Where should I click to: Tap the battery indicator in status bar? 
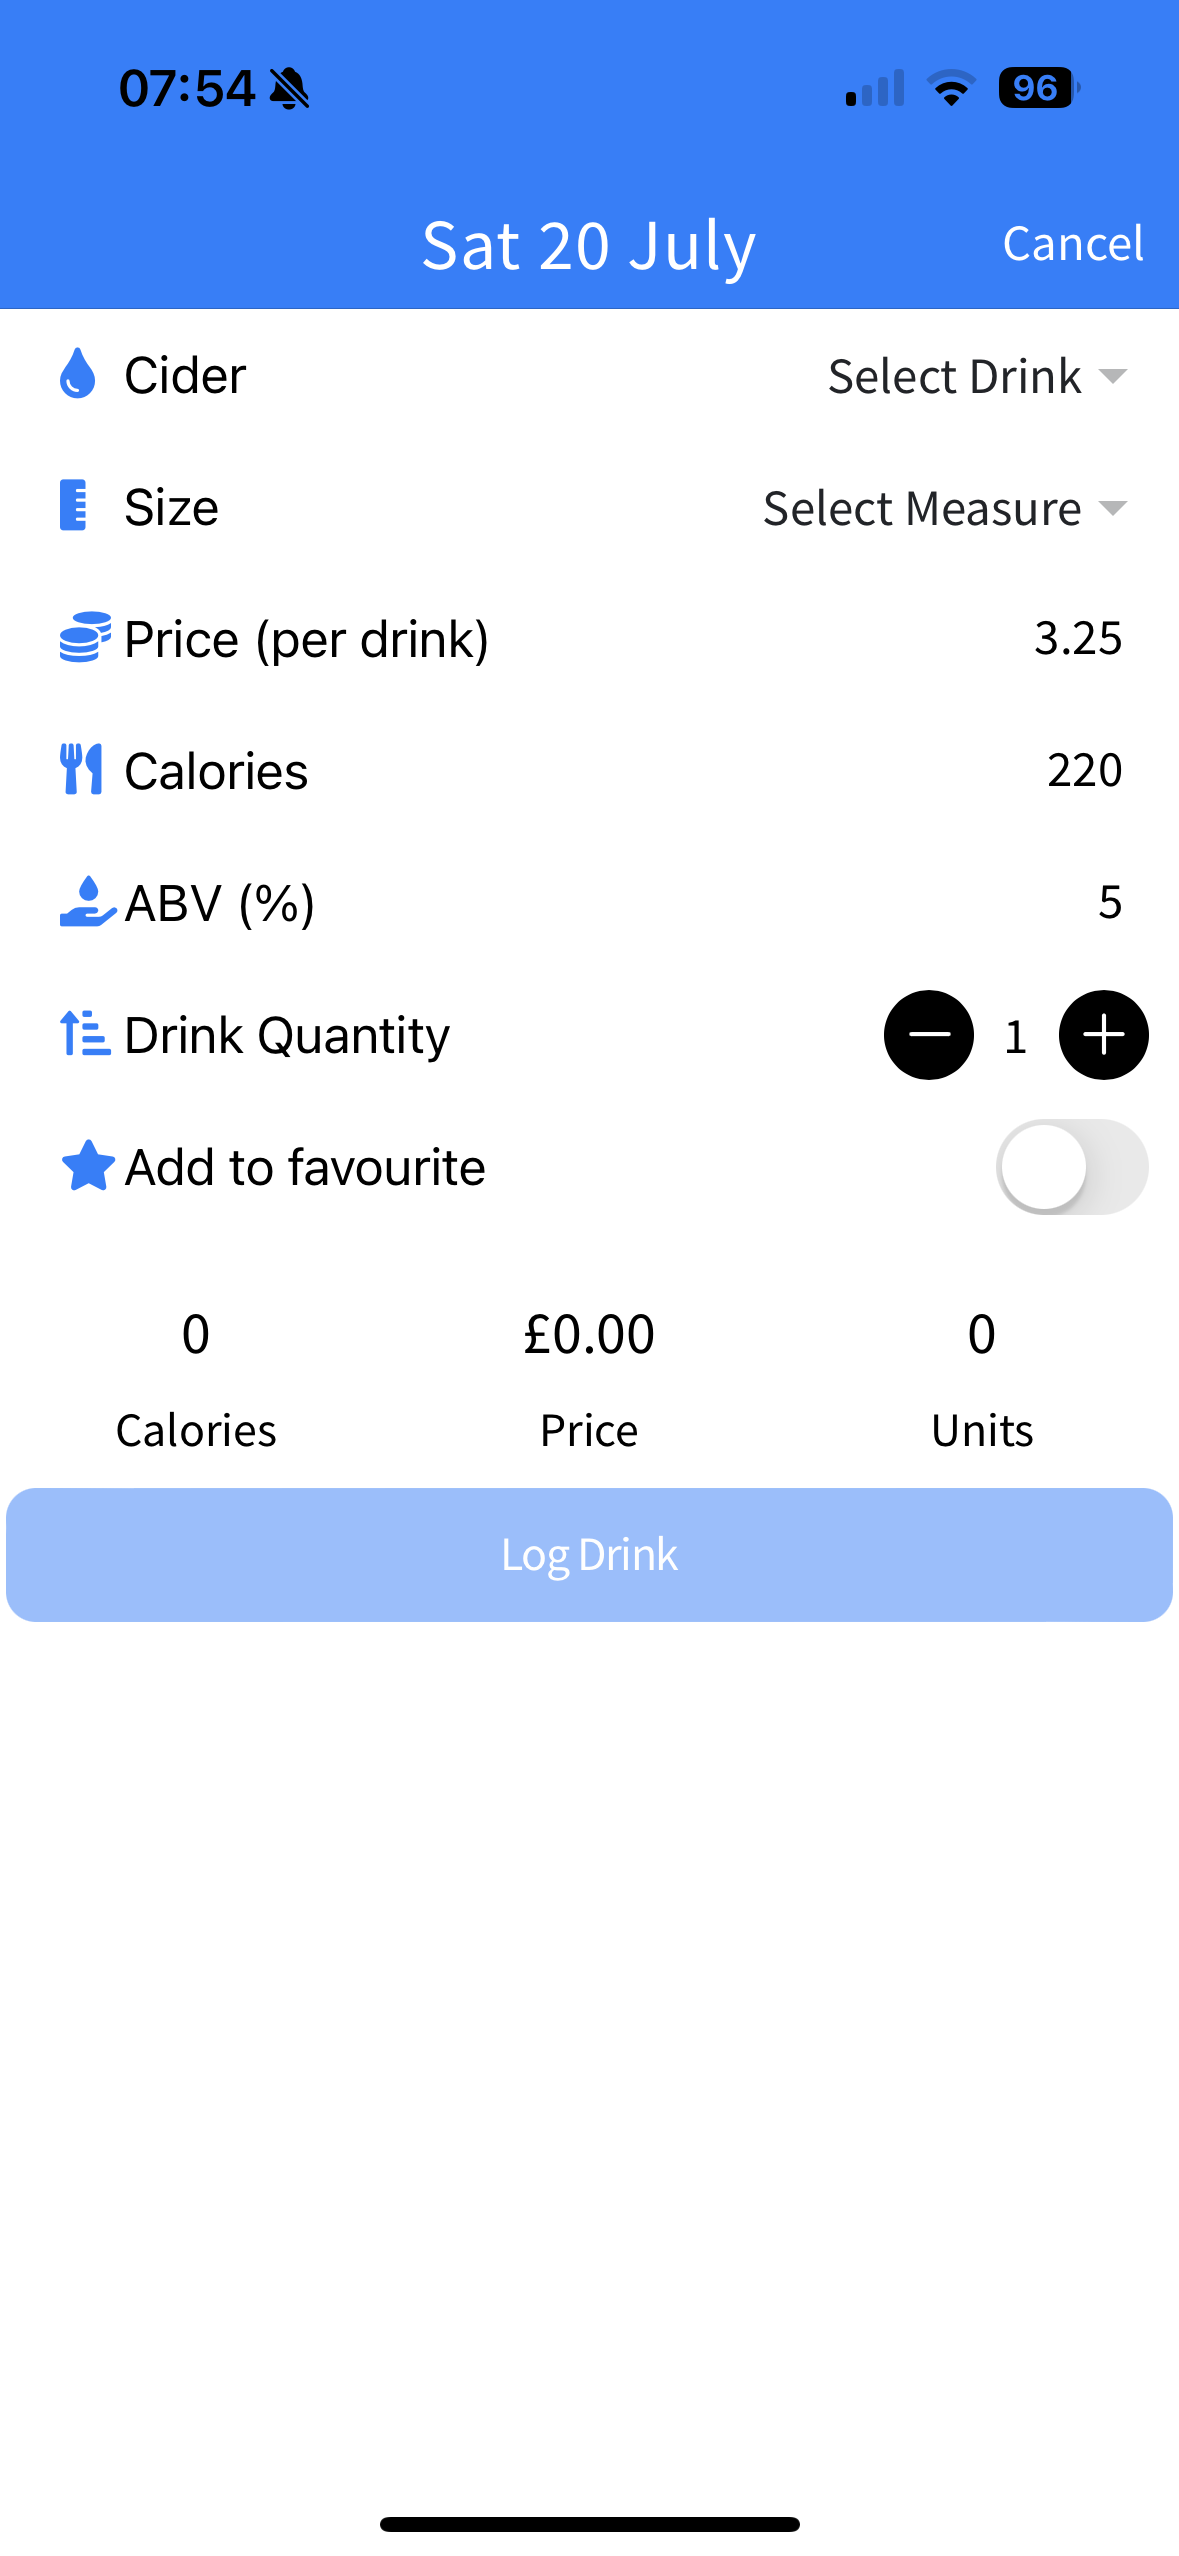(1037, 88)
